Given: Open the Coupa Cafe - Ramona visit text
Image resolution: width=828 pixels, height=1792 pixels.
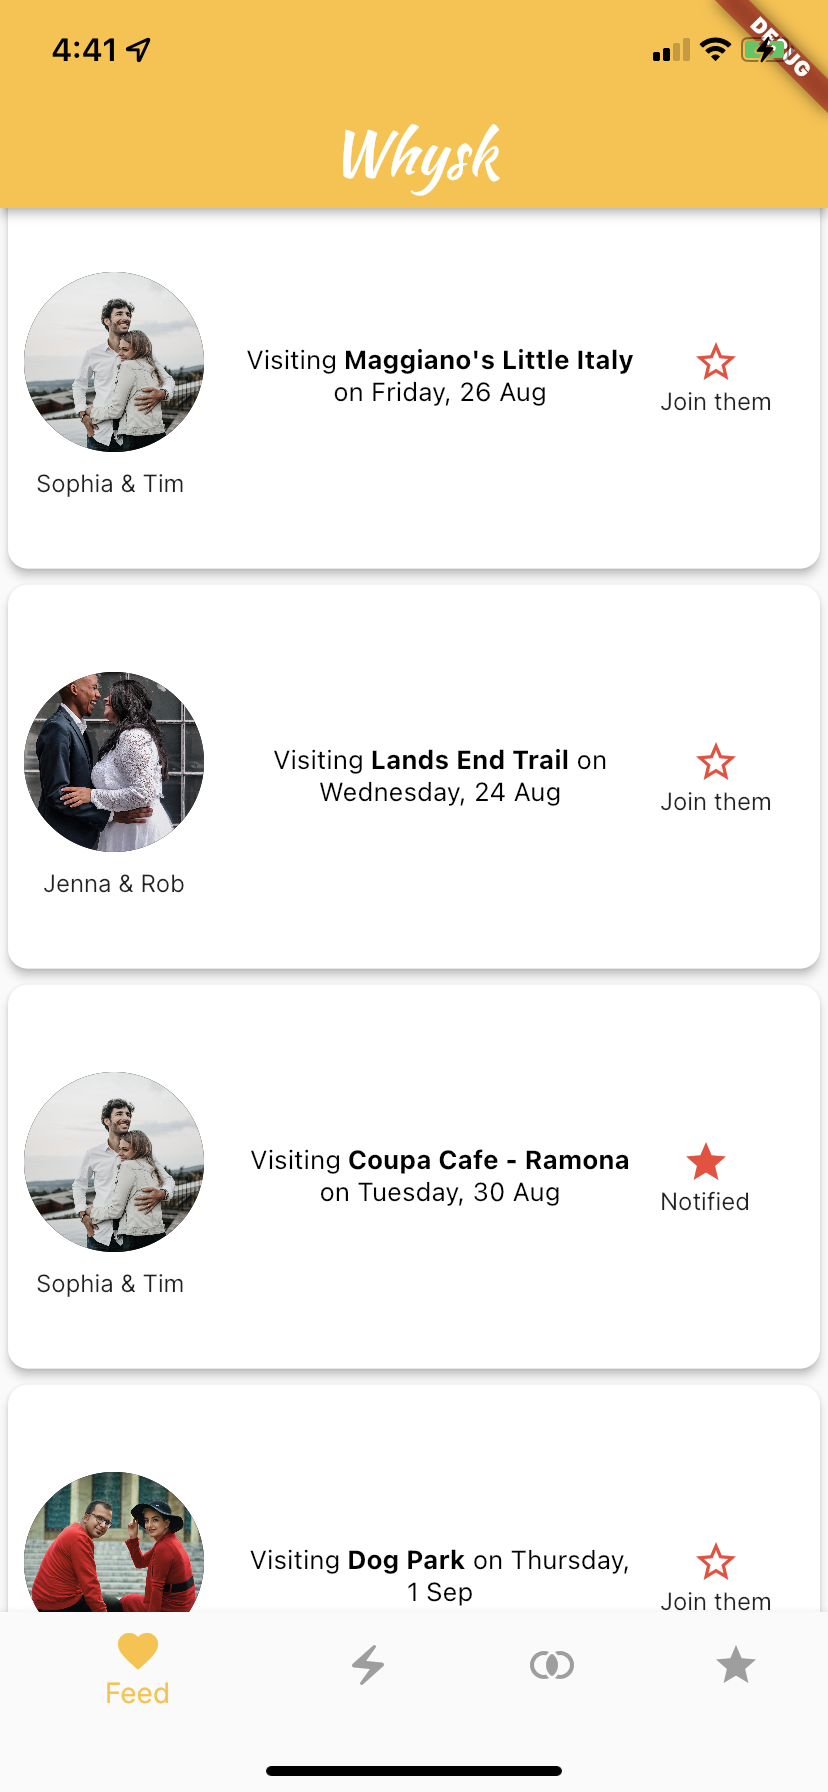Looking at the screenshot, I should coord(440,1176).
